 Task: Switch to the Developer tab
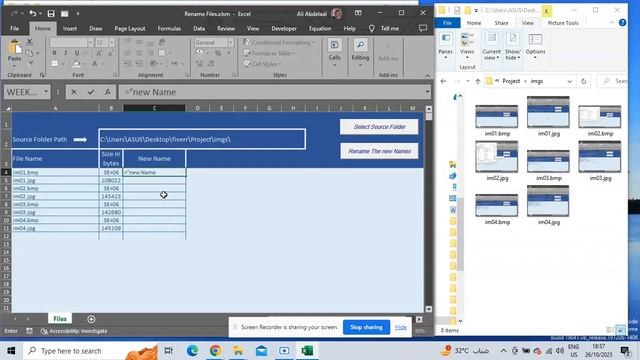(x=284, y=29)
